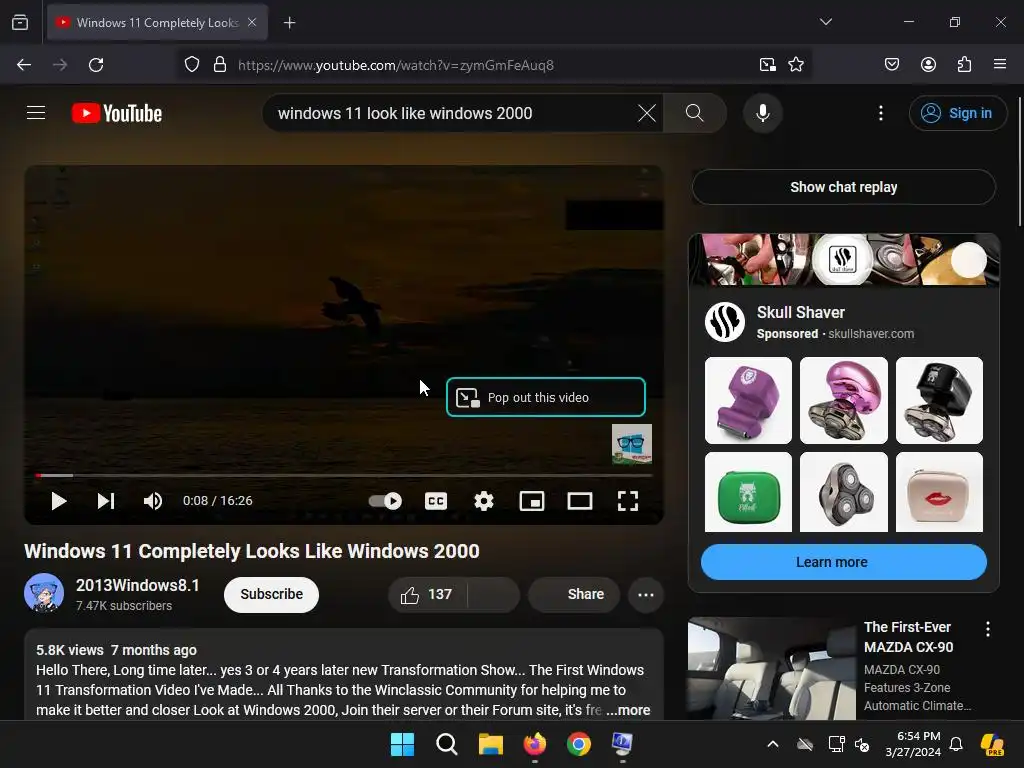Show chat replay
Screen dimensions: 1024x768
844,187
